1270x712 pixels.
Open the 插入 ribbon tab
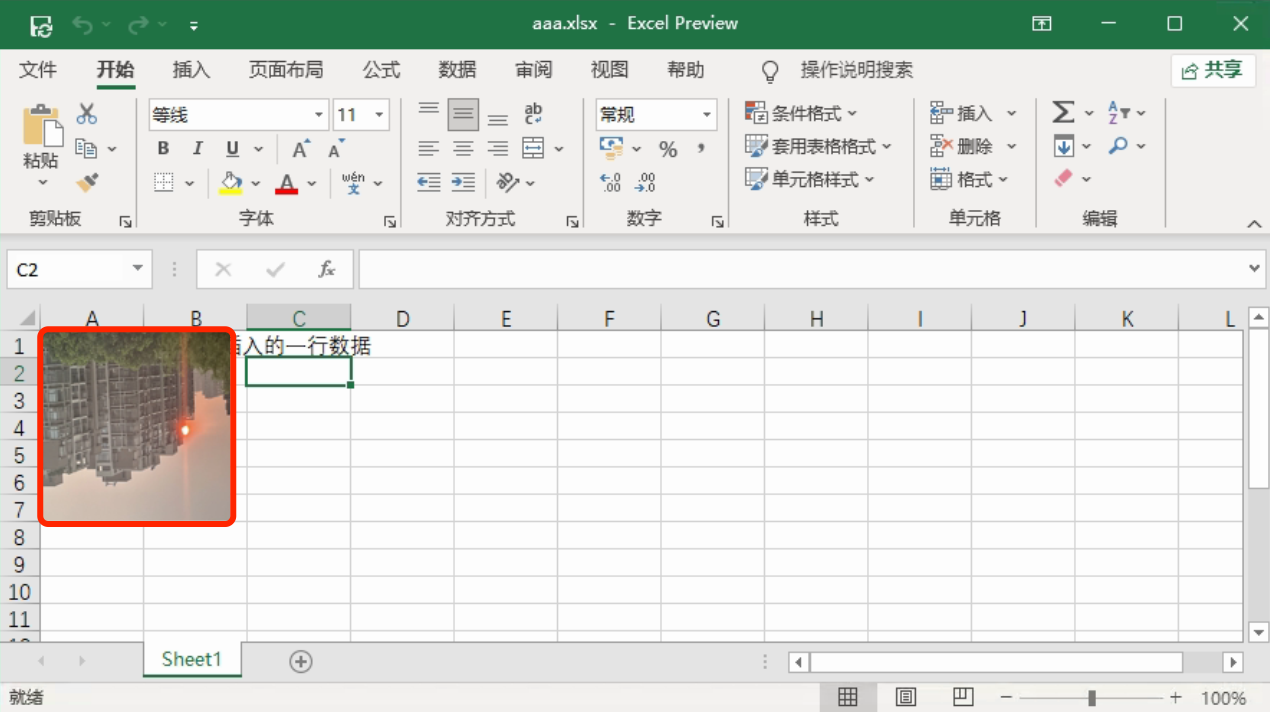[191, 70]
